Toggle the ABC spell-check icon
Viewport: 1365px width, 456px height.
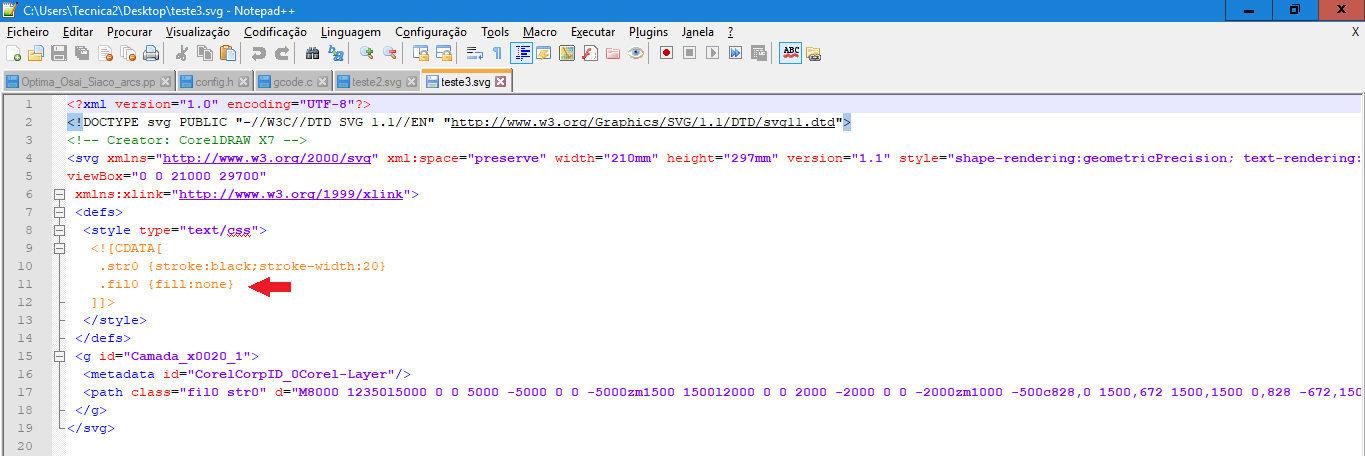tap(790, 53)
